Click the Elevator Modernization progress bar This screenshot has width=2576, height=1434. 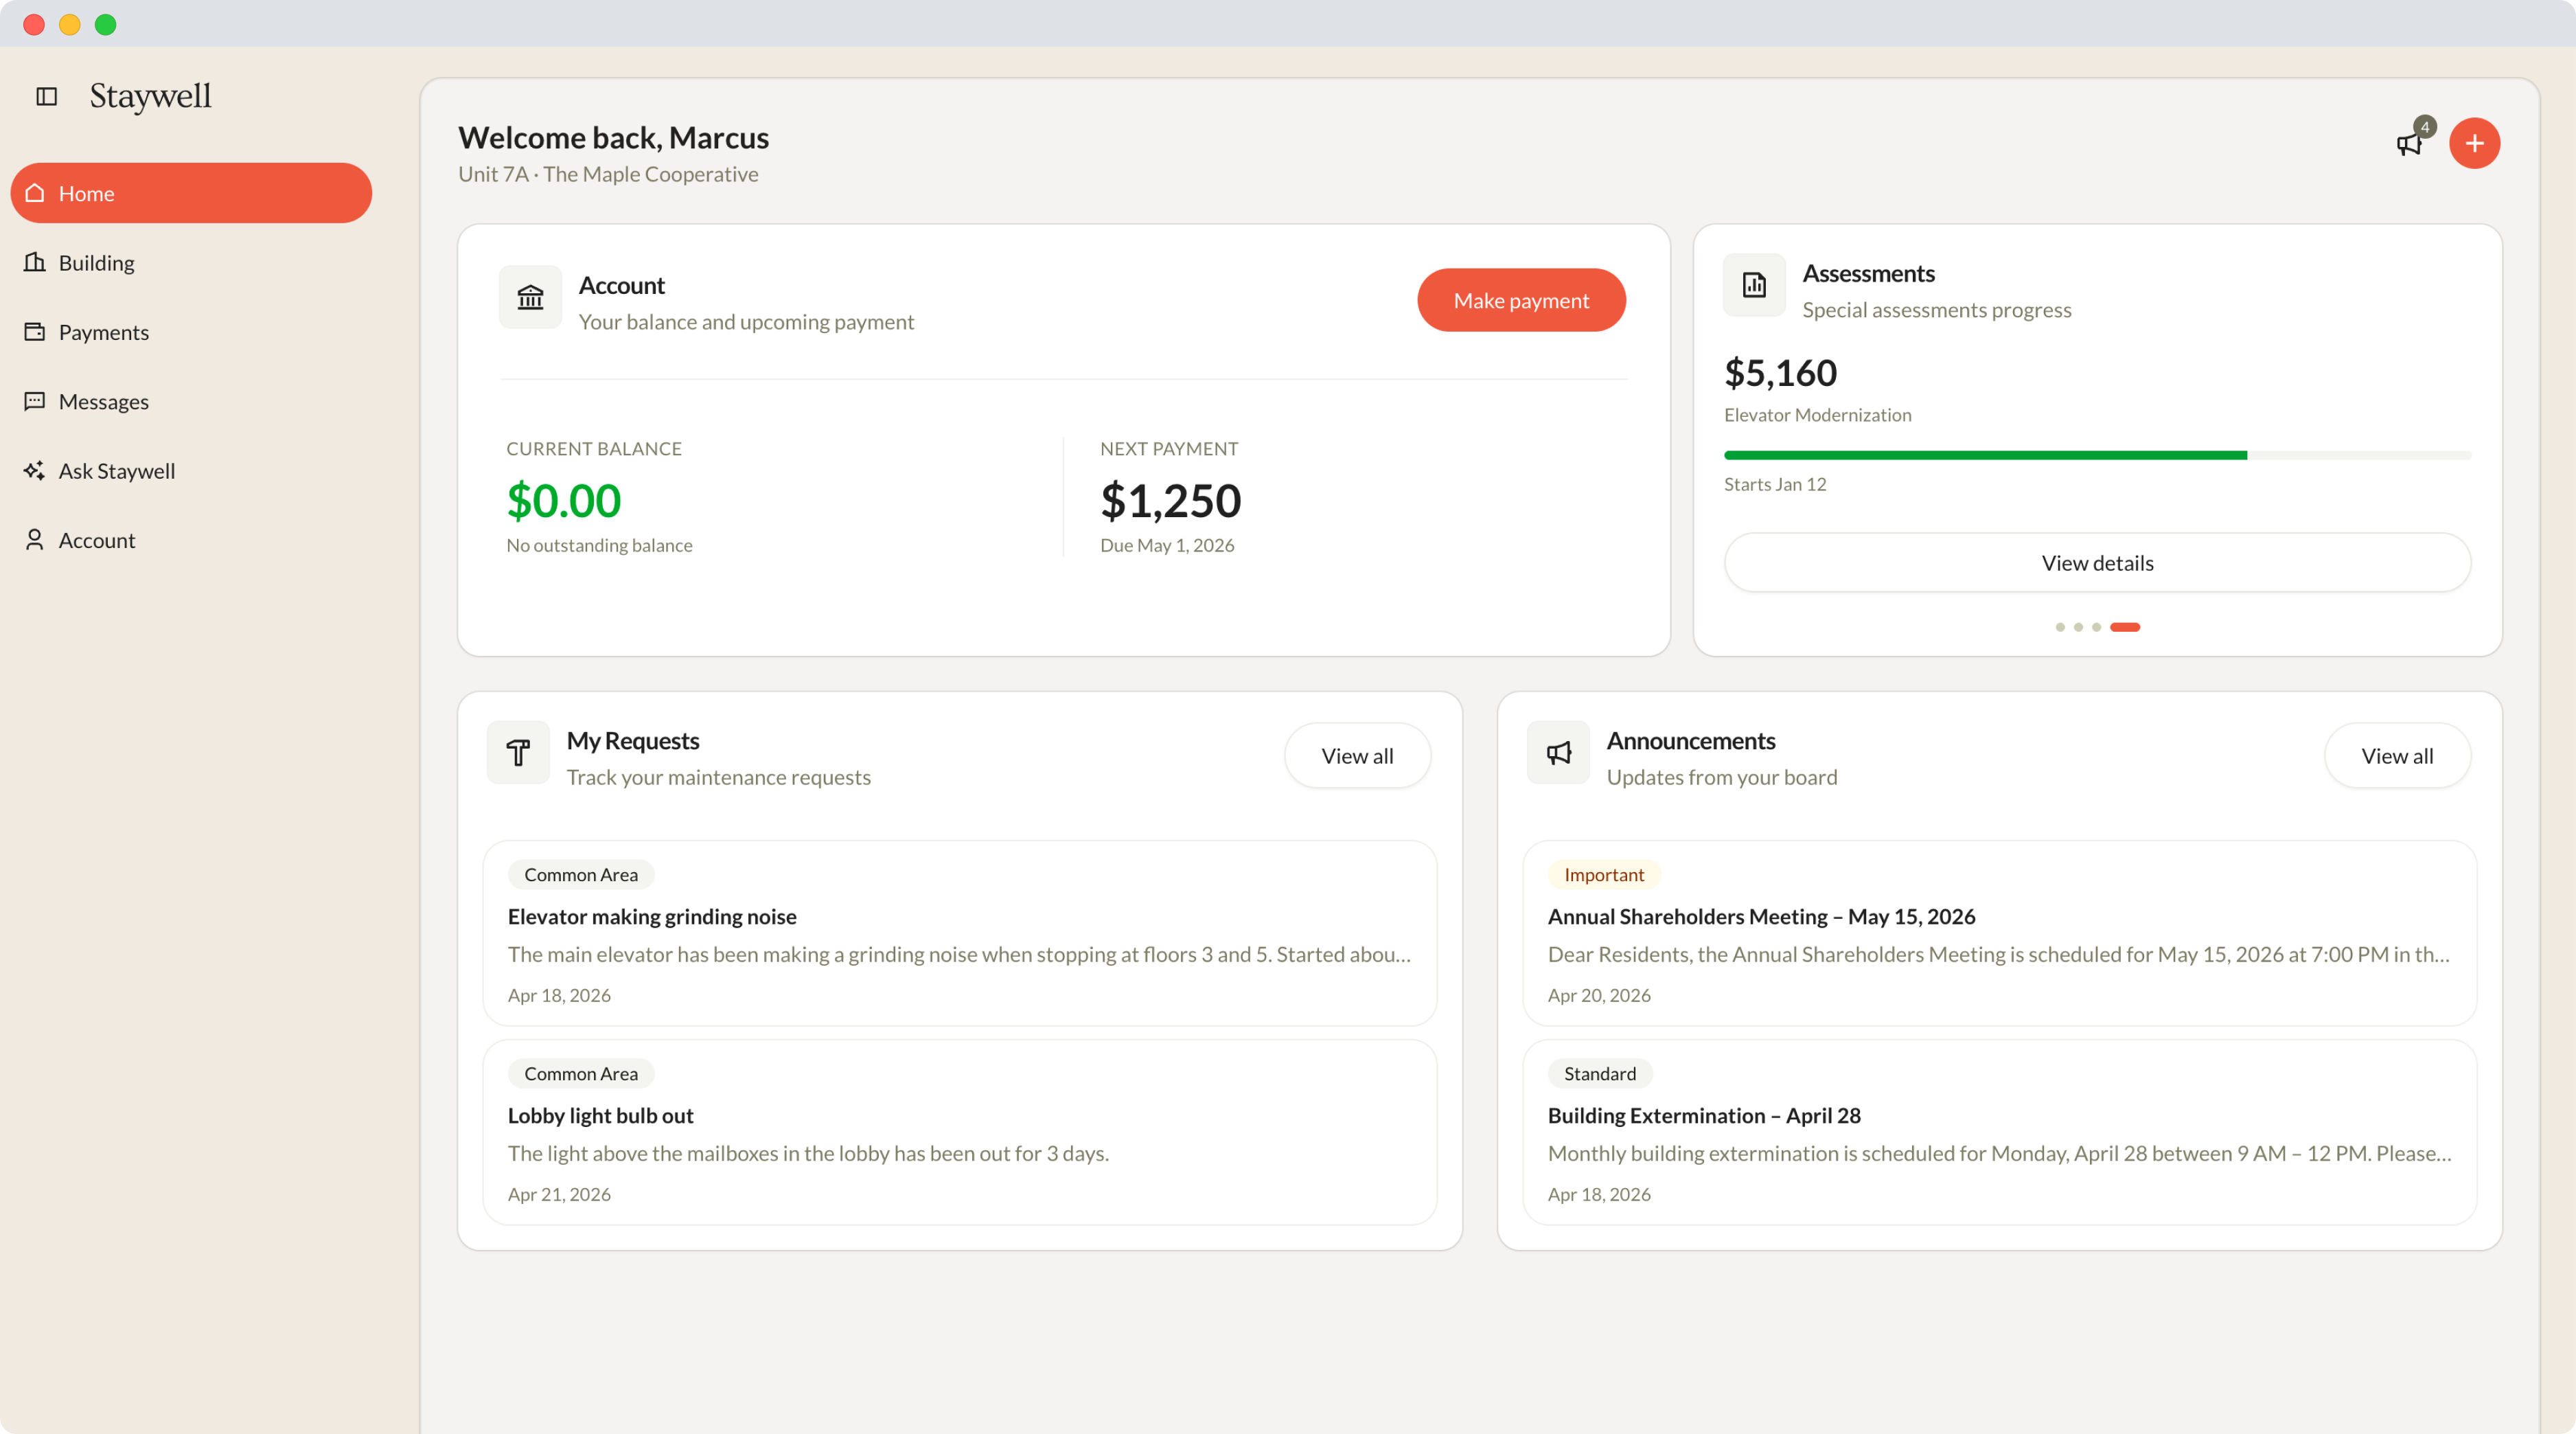point(2097,455)
